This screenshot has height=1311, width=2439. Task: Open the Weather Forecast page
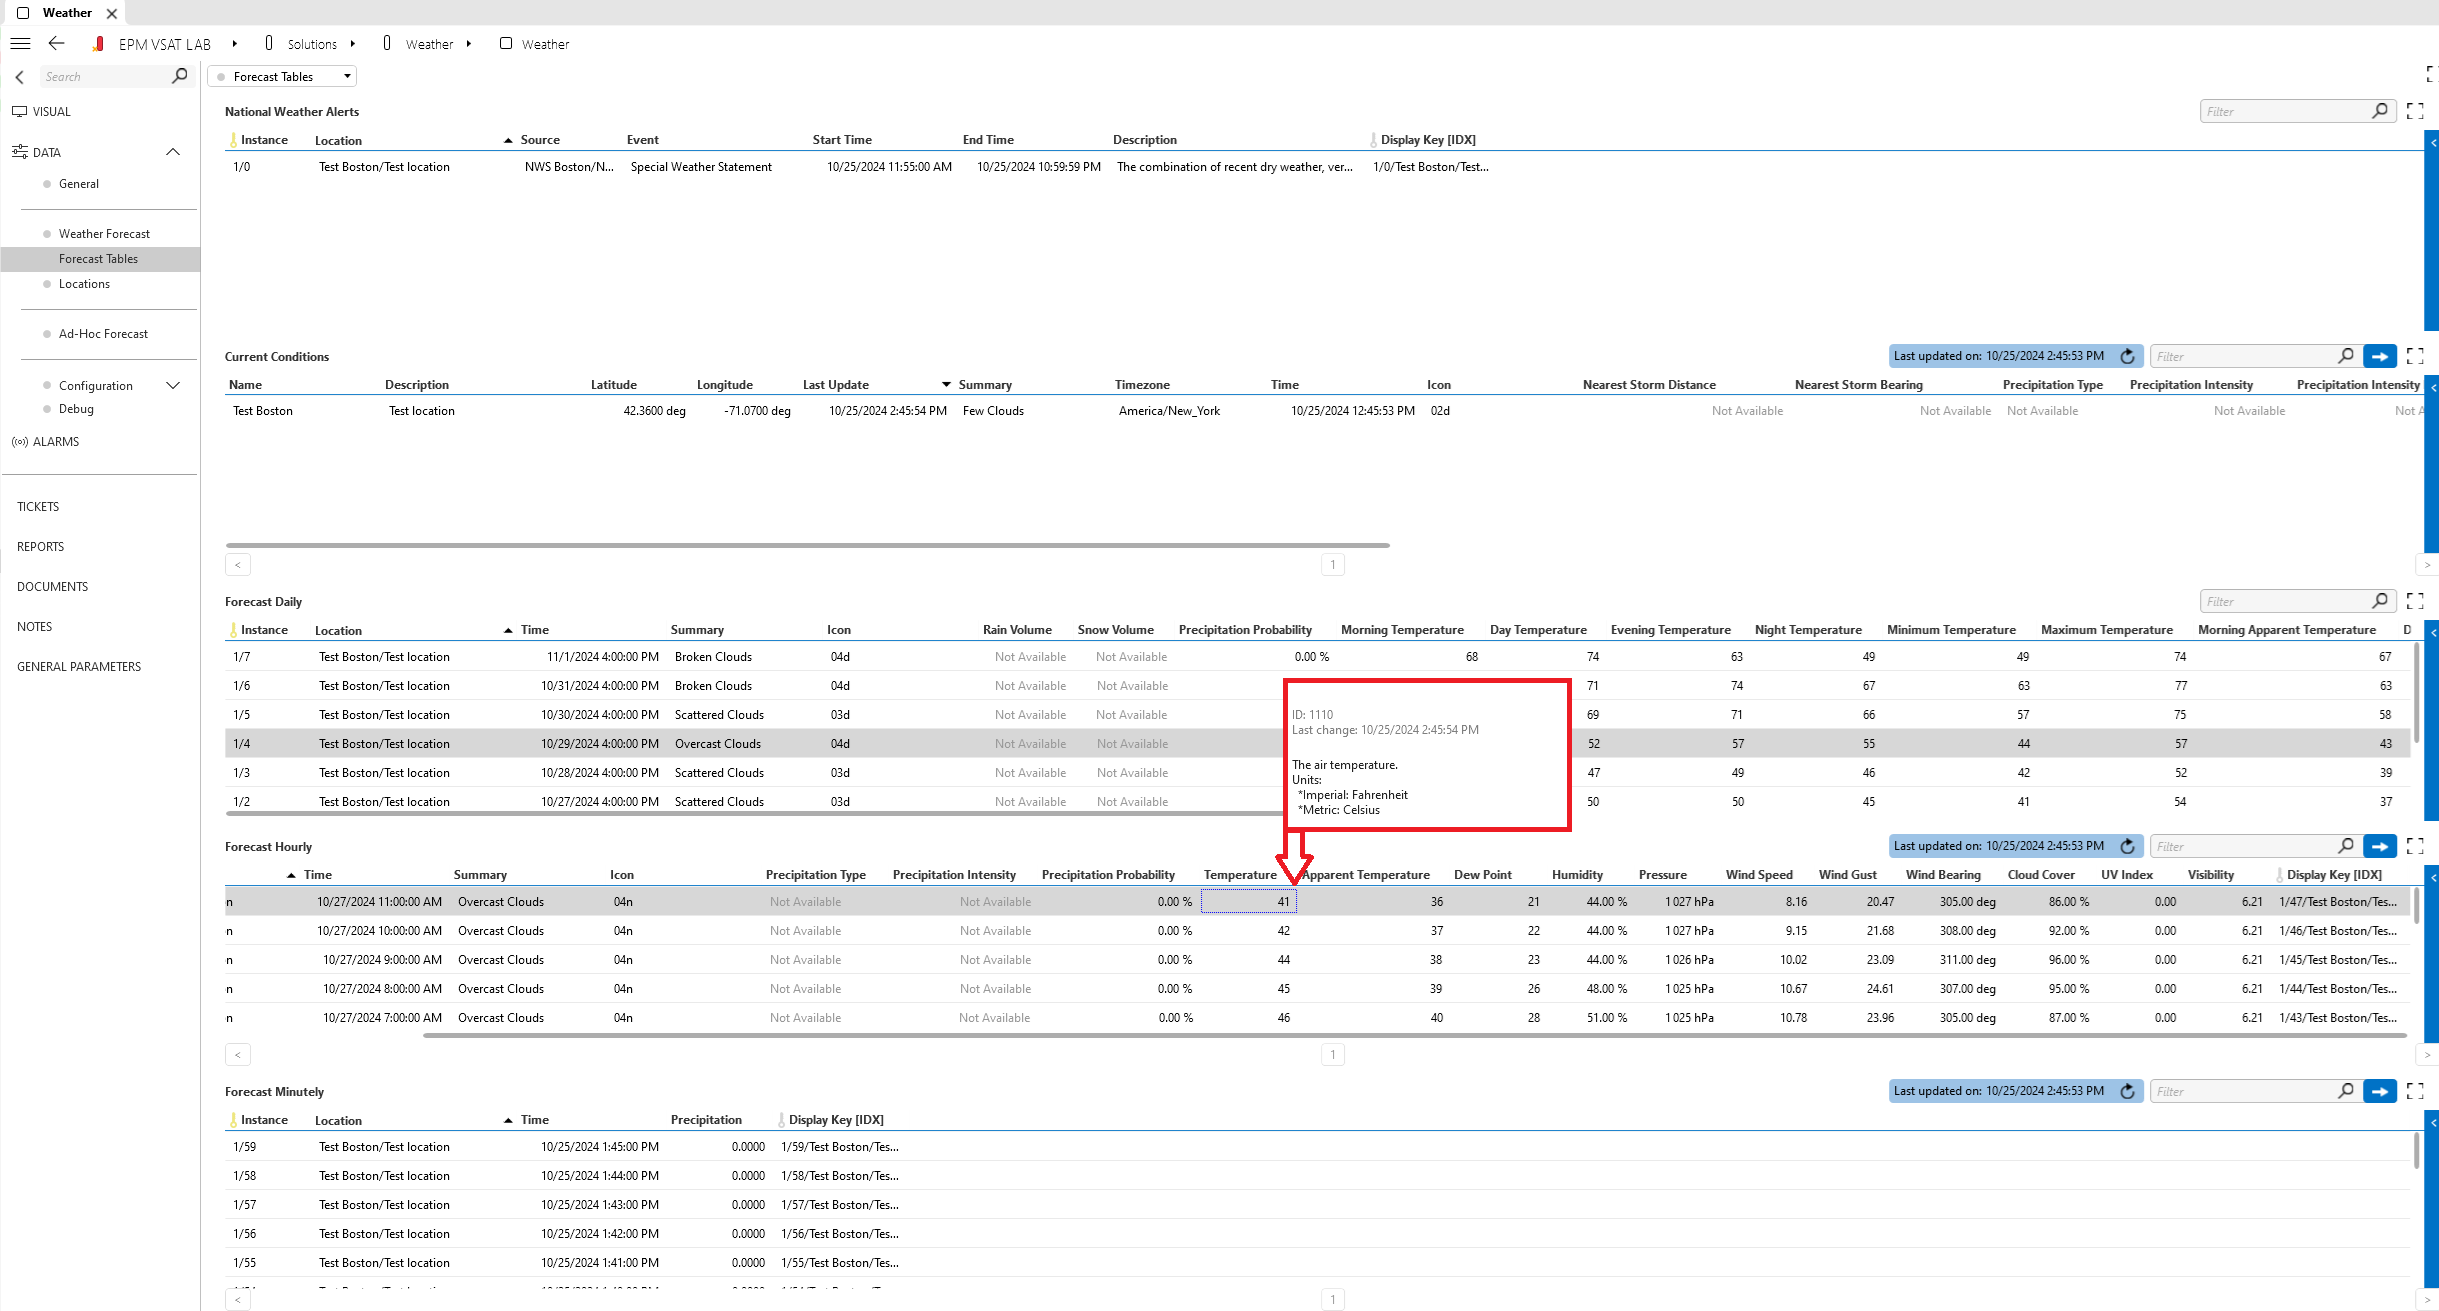[x=104, y=234]
